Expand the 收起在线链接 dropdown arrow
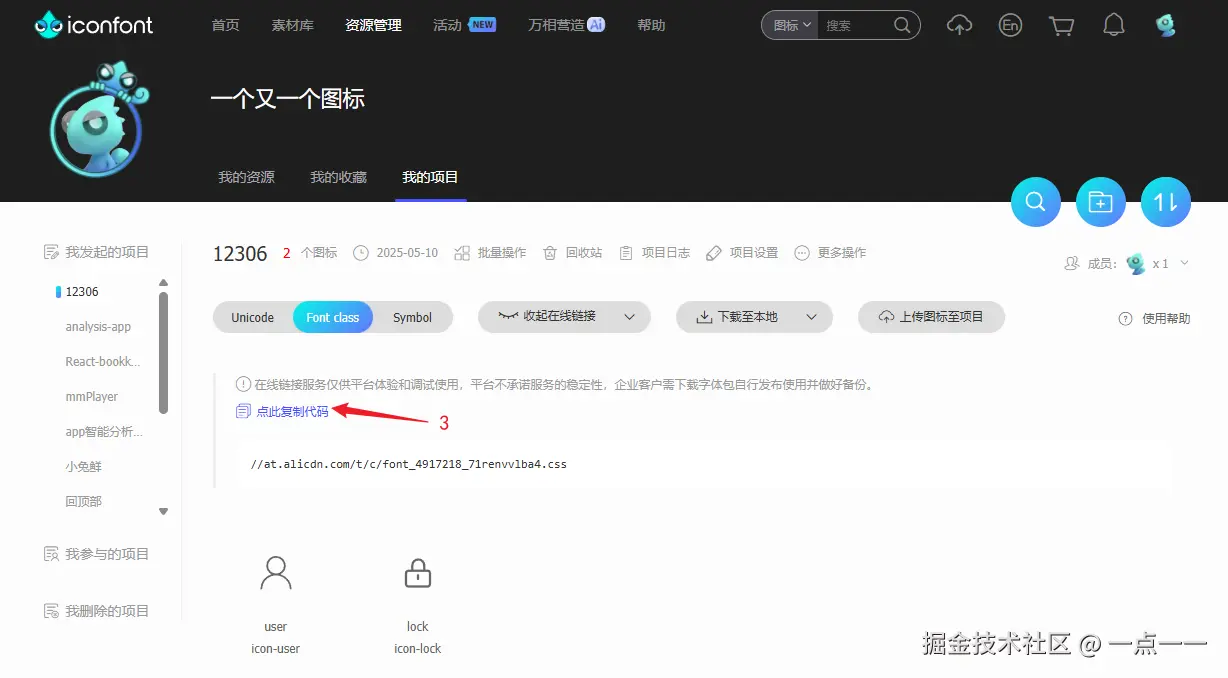 click(x=630, y=317)
